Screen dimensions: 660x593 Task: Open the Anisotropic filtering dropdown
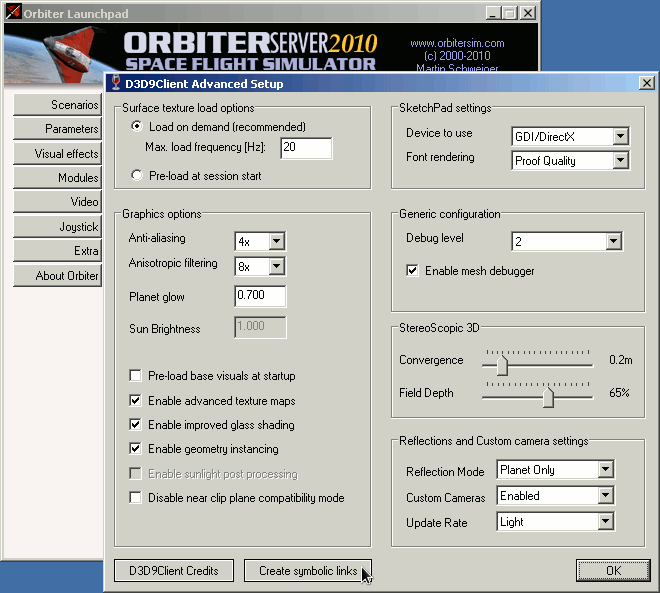(277, 266)
